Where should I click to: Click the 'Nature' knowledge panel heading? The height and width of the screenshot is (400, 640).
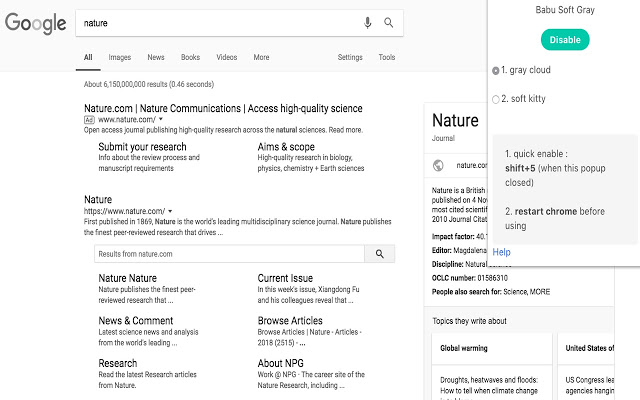tap(455, 120)
